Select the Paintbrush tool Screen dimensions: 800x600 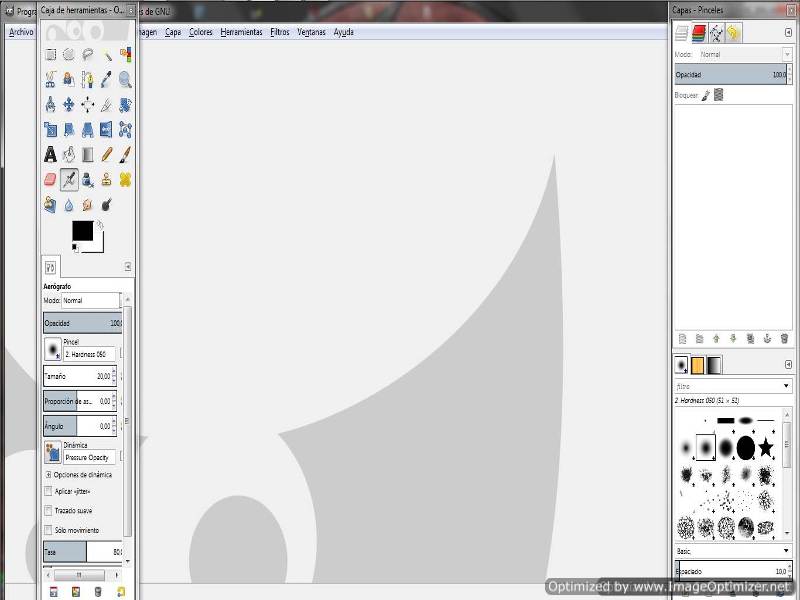(125, 155)
